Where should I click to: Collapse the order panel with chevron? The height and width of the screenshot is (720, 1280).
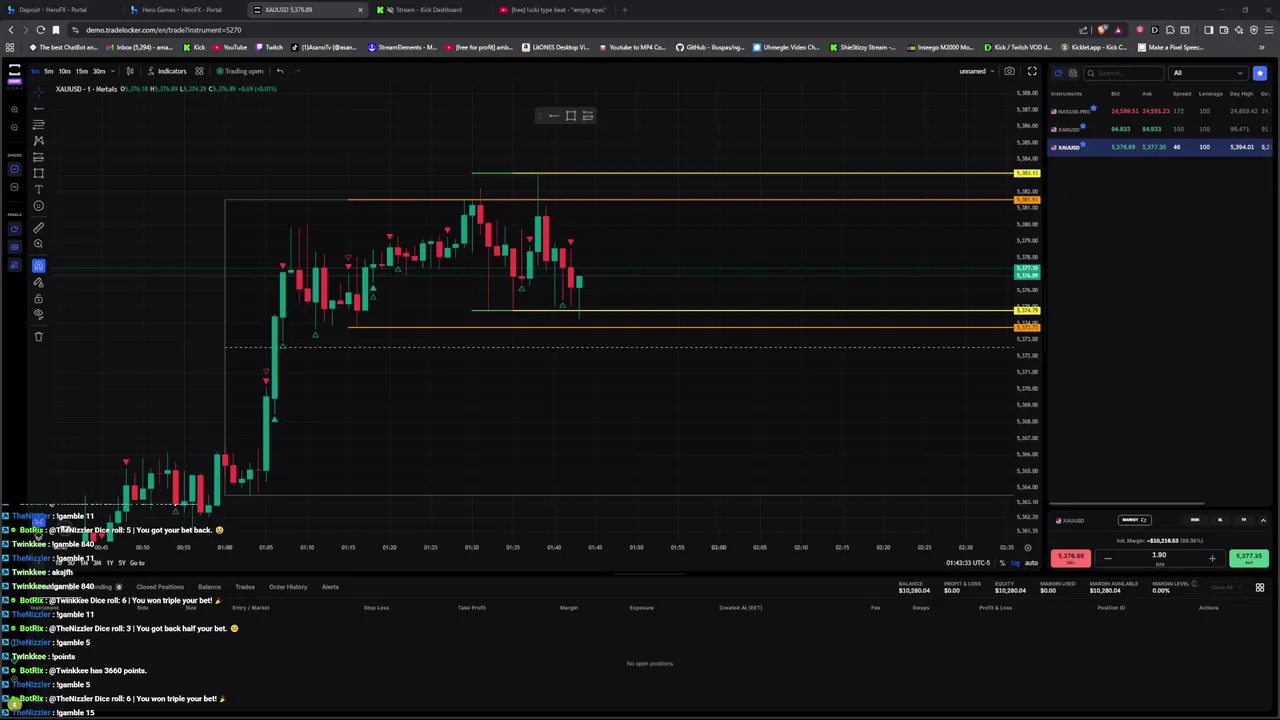click(x=1263, y=520)
